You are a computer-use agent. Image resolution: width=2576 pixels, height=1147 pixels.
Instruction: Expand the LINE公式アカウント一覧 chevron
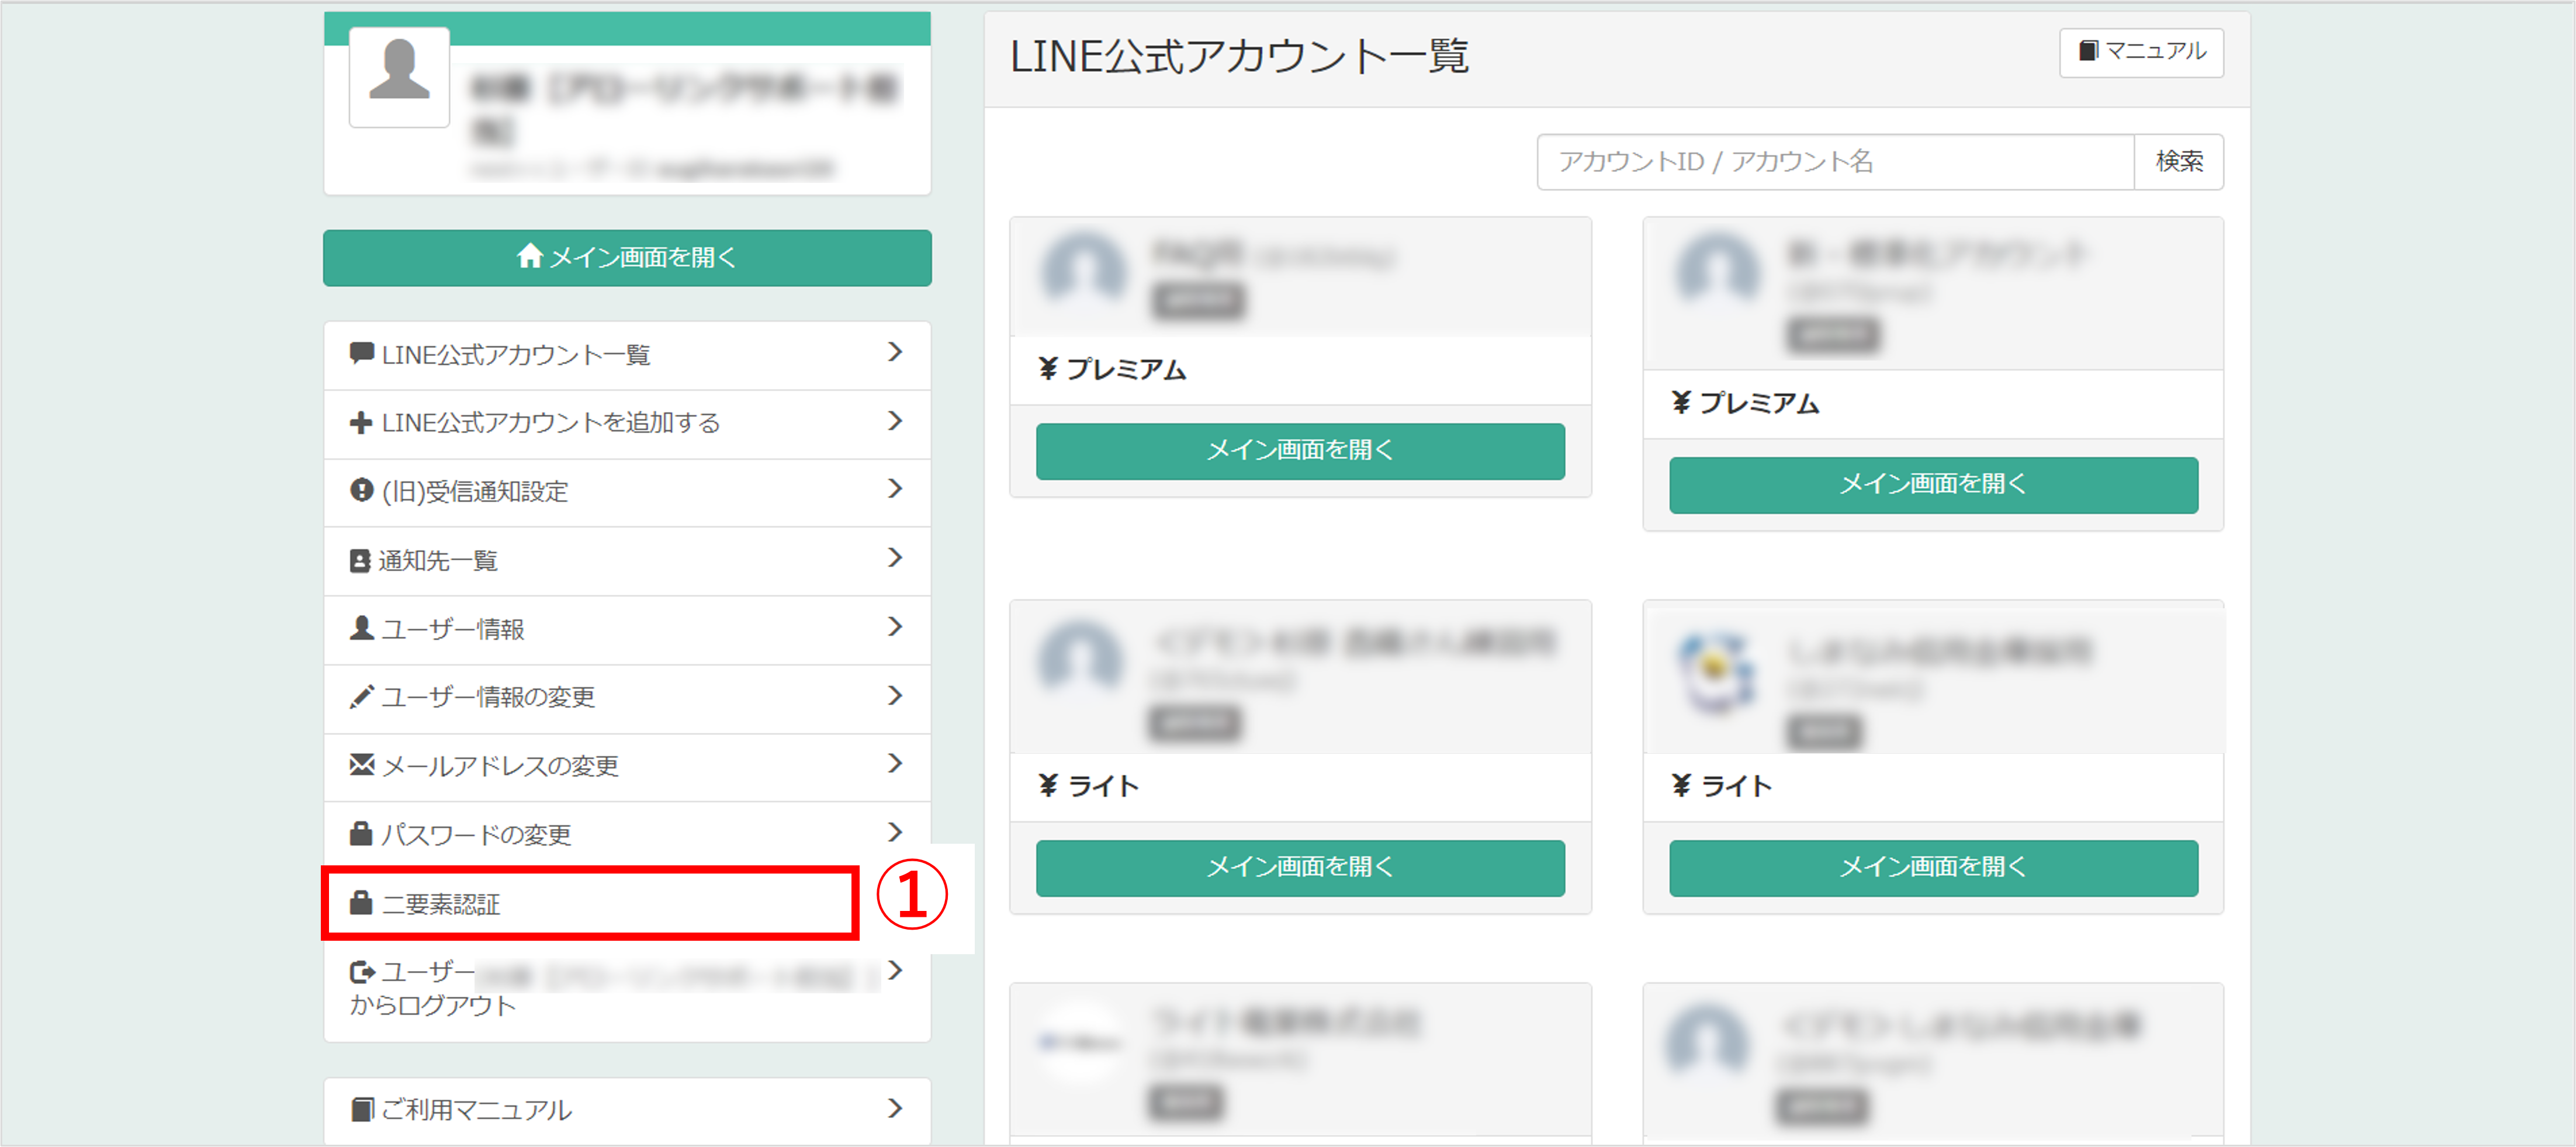tap(895, 352)
